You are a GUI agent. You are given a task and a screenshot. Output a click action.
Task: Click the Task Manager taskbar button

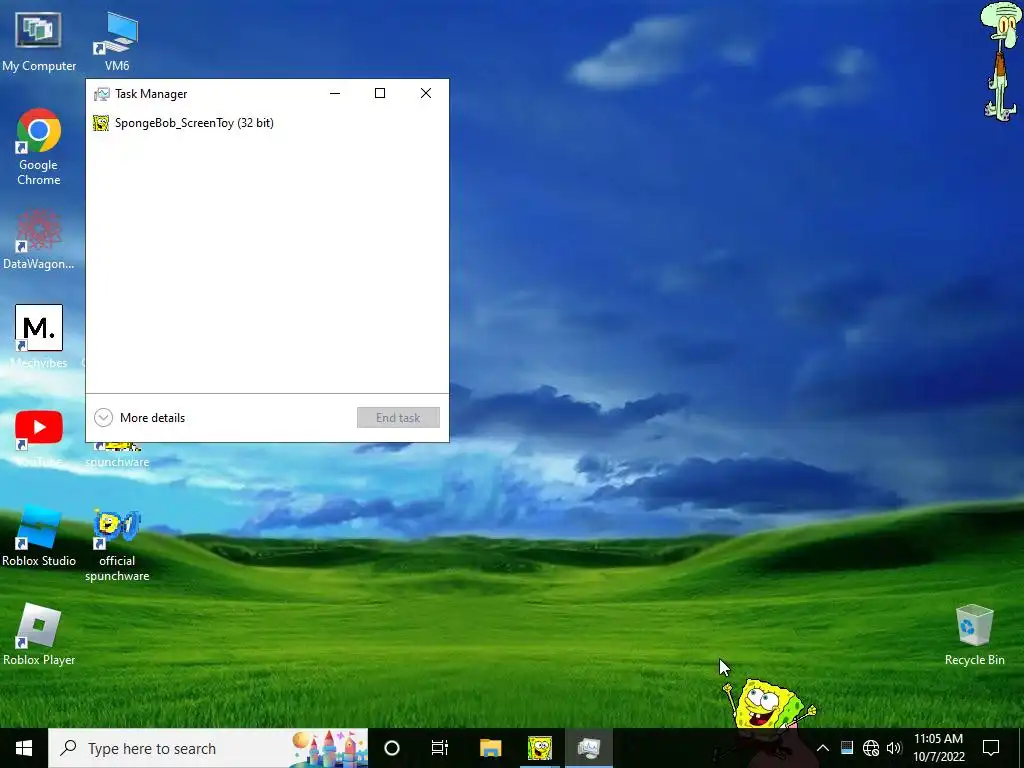click(589, 748)
